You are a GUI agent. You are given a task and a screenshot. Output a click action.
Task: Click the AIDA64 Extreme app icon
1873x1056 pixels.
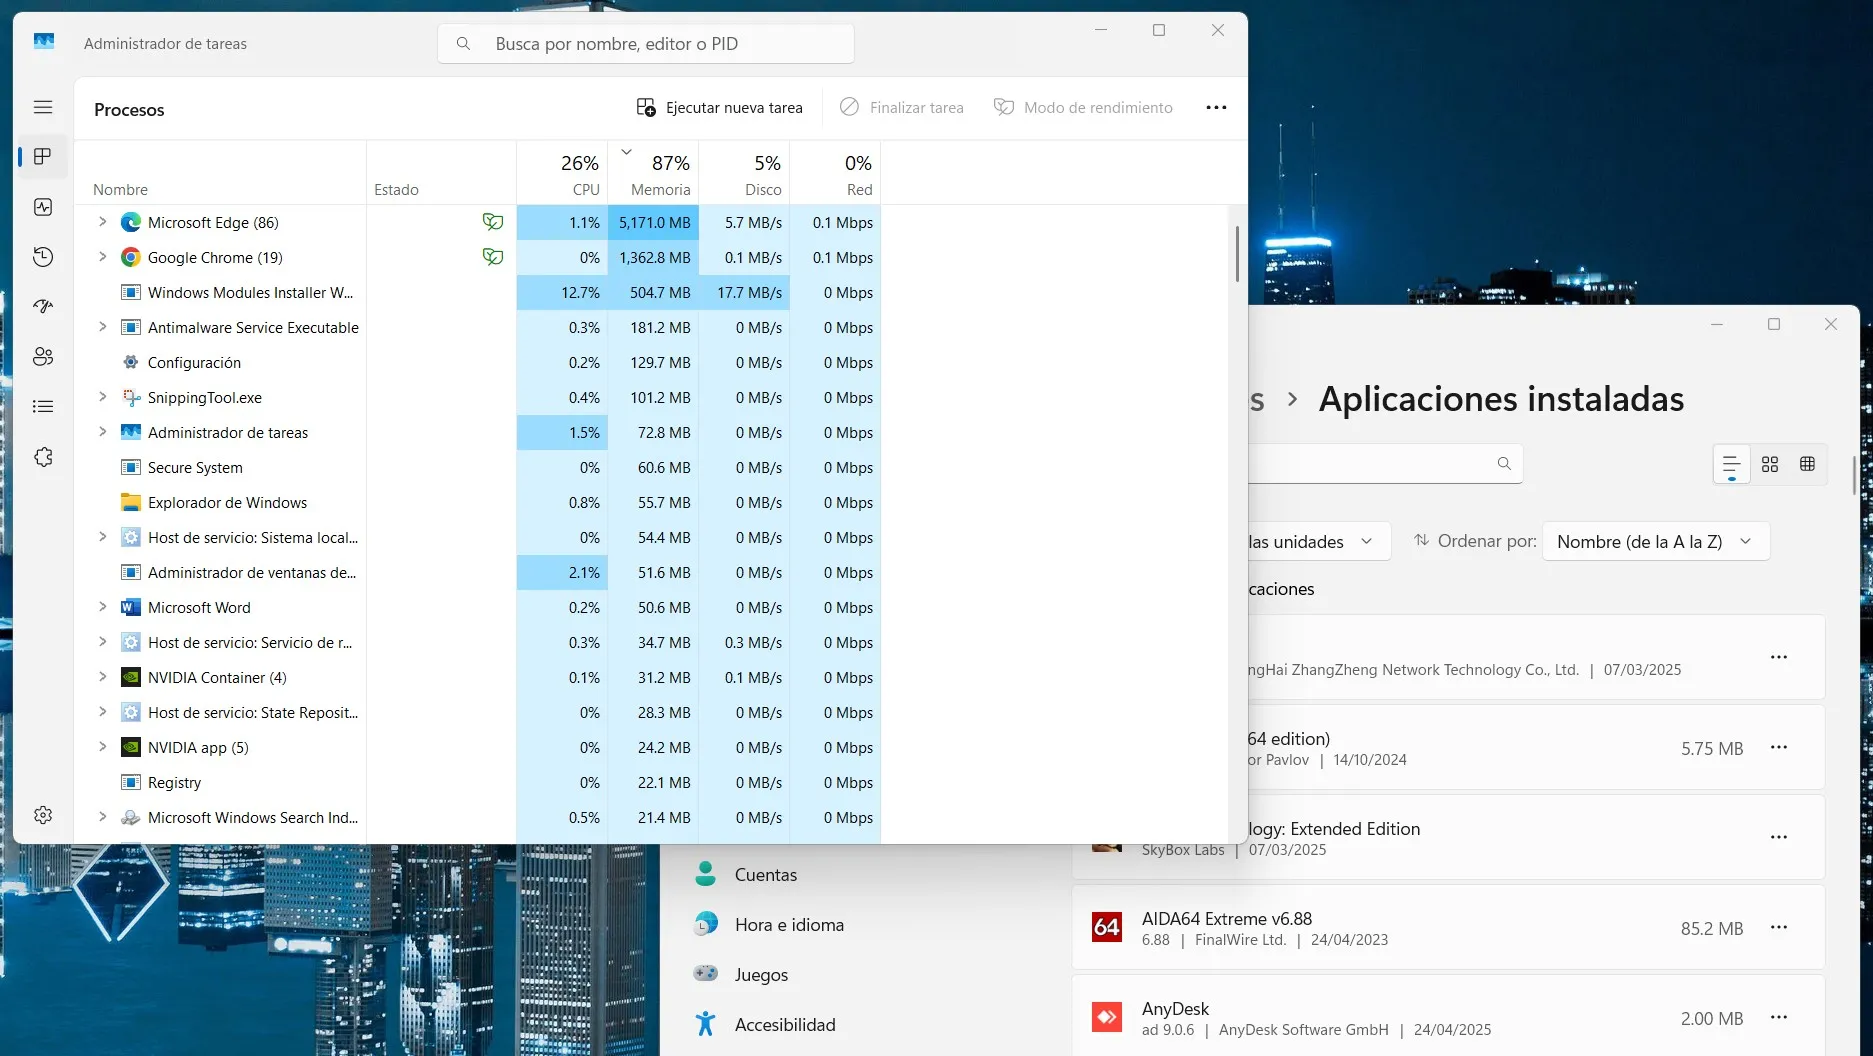click(1107, 927)
